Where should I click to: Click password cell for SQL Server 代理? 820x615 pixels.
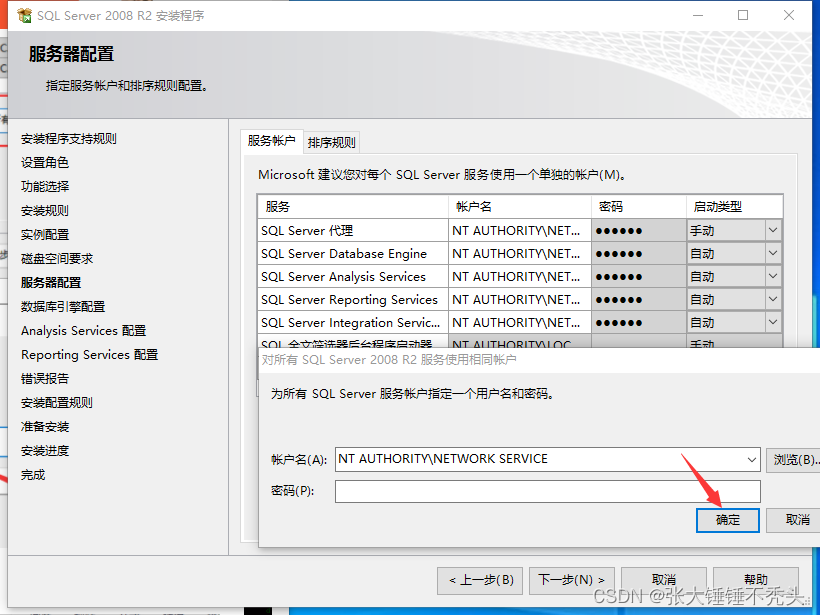tap(639, 231)
